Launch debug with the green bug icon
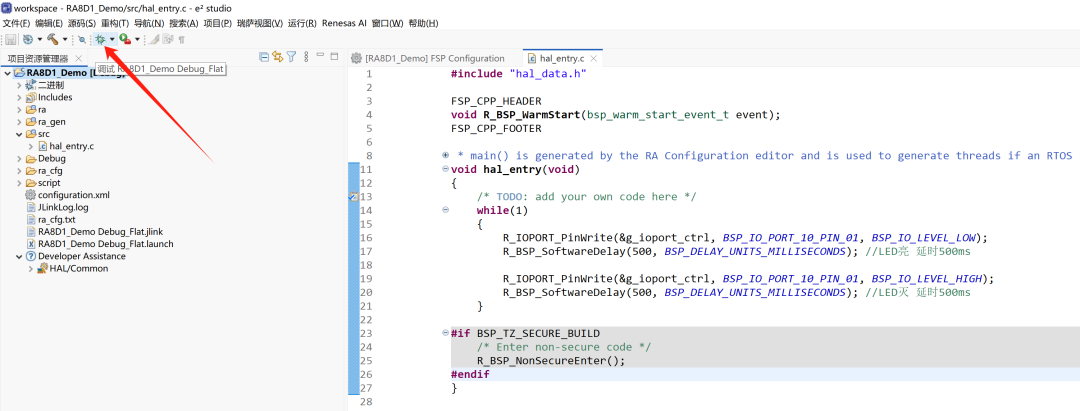This screenshot has height=411, width=1080. click(100, 39)
